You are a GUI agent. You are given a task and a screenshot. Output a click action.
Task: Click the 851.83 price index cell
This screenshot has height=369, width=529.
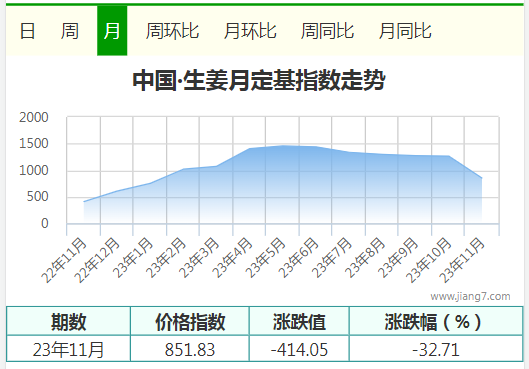[x=190, y=349]
